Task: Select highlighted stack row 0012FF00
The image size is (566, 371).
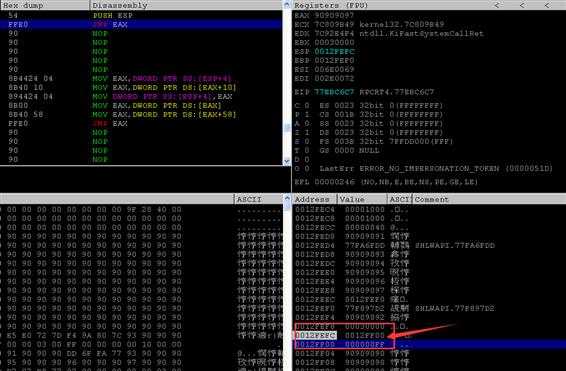Action: 430,345
